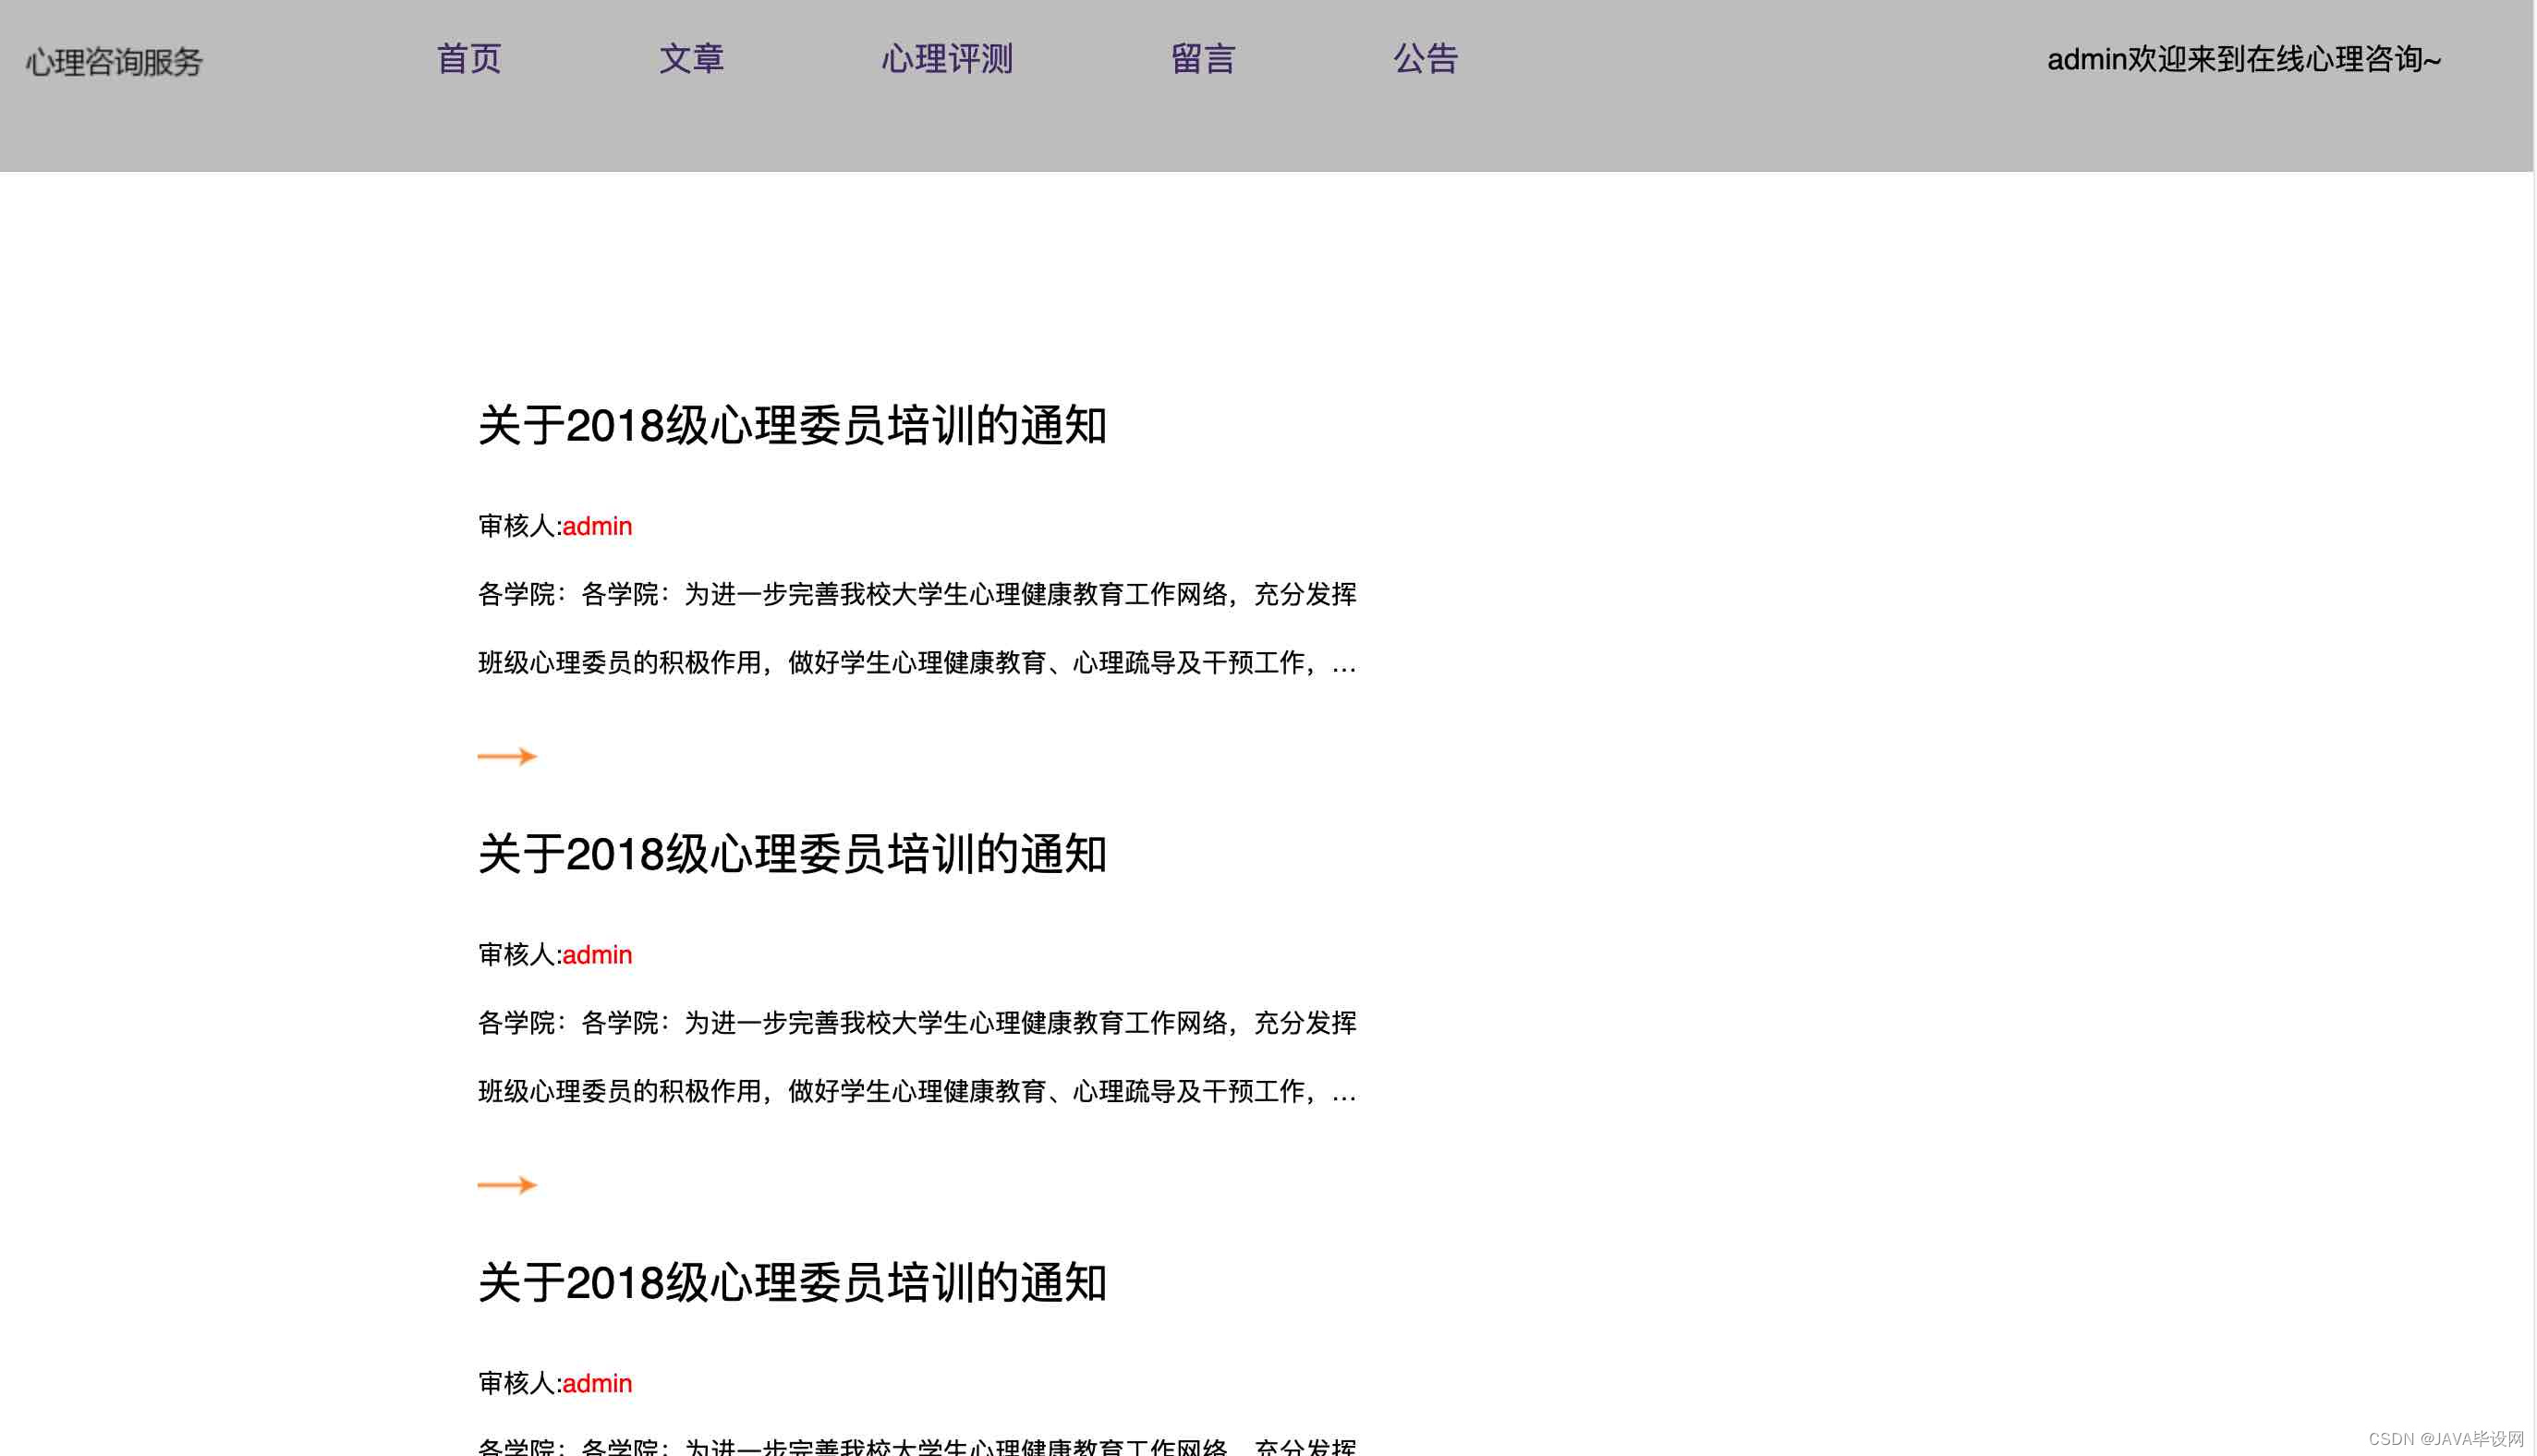Click the CSDN @JAVA毕设网 watermark

coord(2445,1438)
